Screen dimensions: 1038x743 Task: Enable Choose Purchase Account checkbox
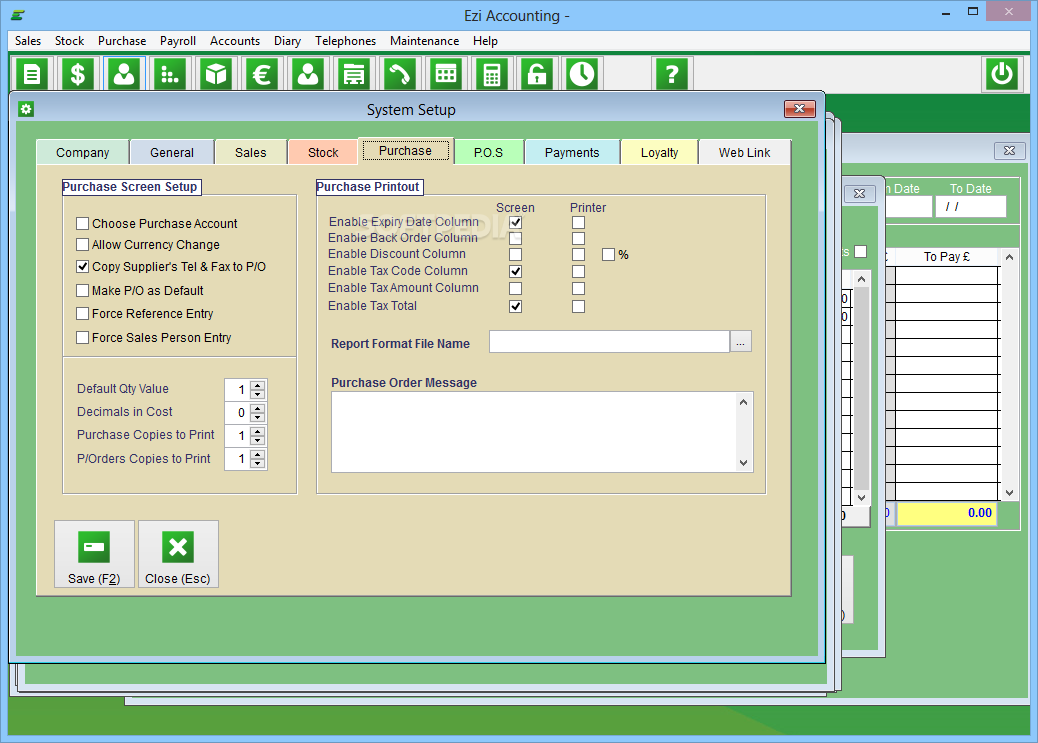[x=83, y=223]
